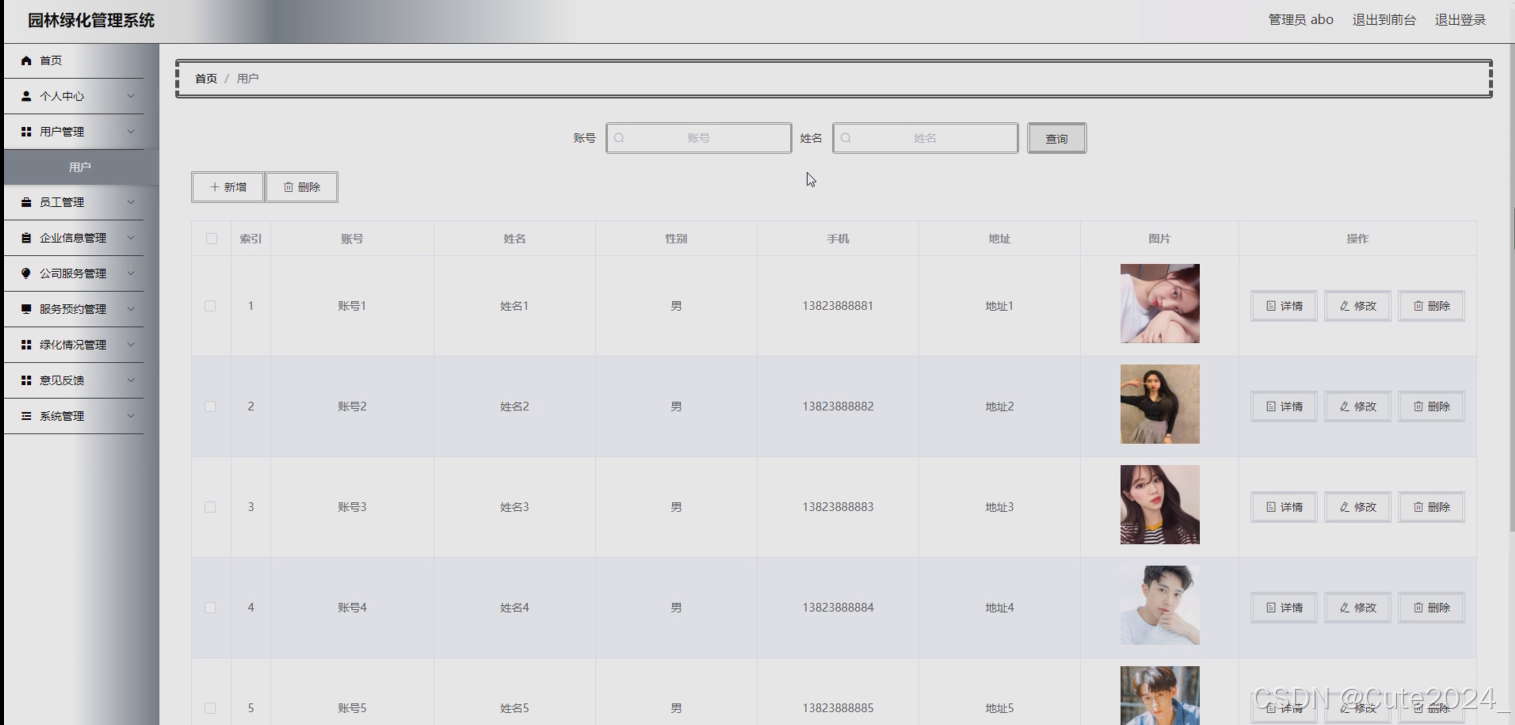Check the select-all checkbox in table header
The image size is (1515, 725).
[x=209, y=238]
